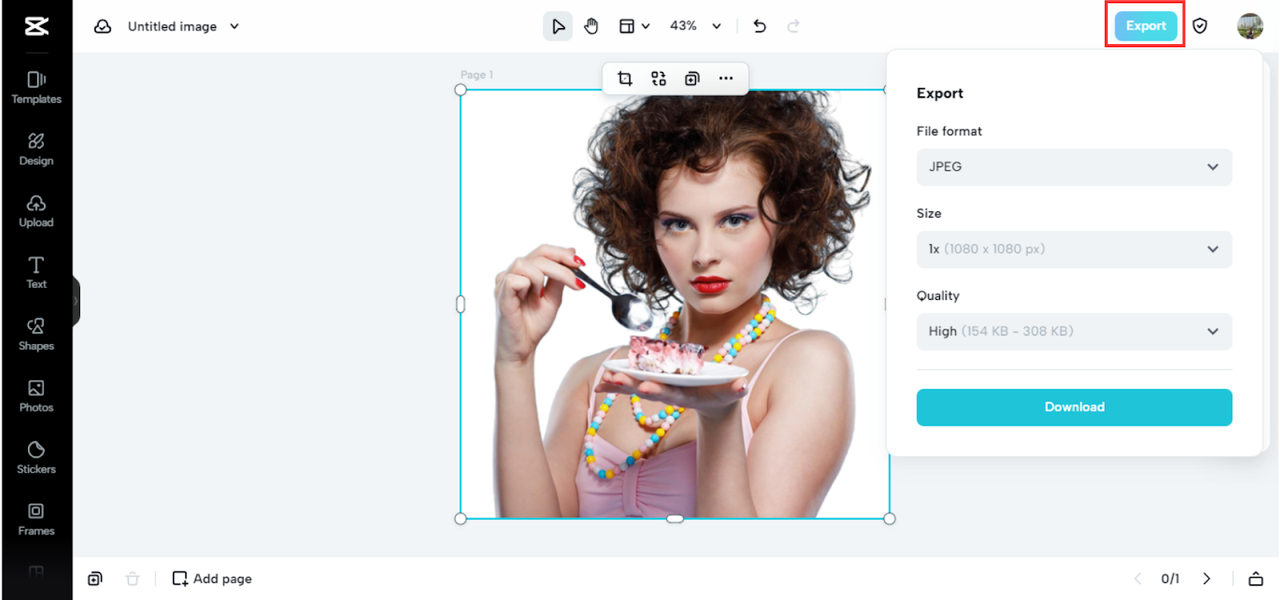Click the replace image icon in floating toolbar

pyautogui.click(x=658, y=78)
